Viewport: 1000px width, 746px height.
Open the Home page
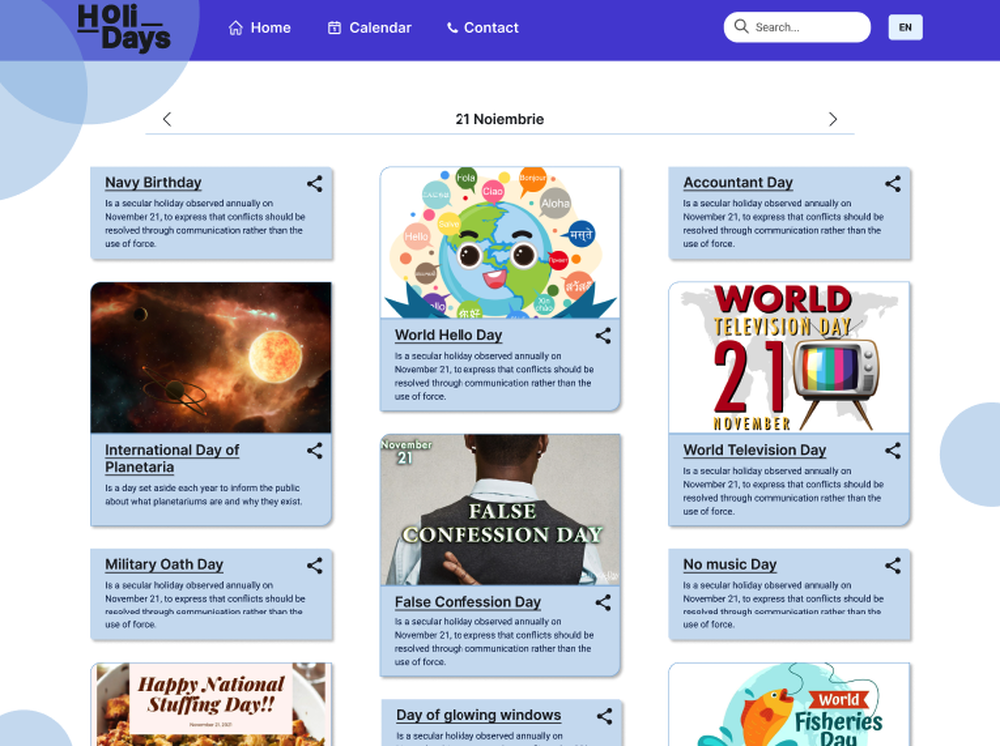click(260, 27)
